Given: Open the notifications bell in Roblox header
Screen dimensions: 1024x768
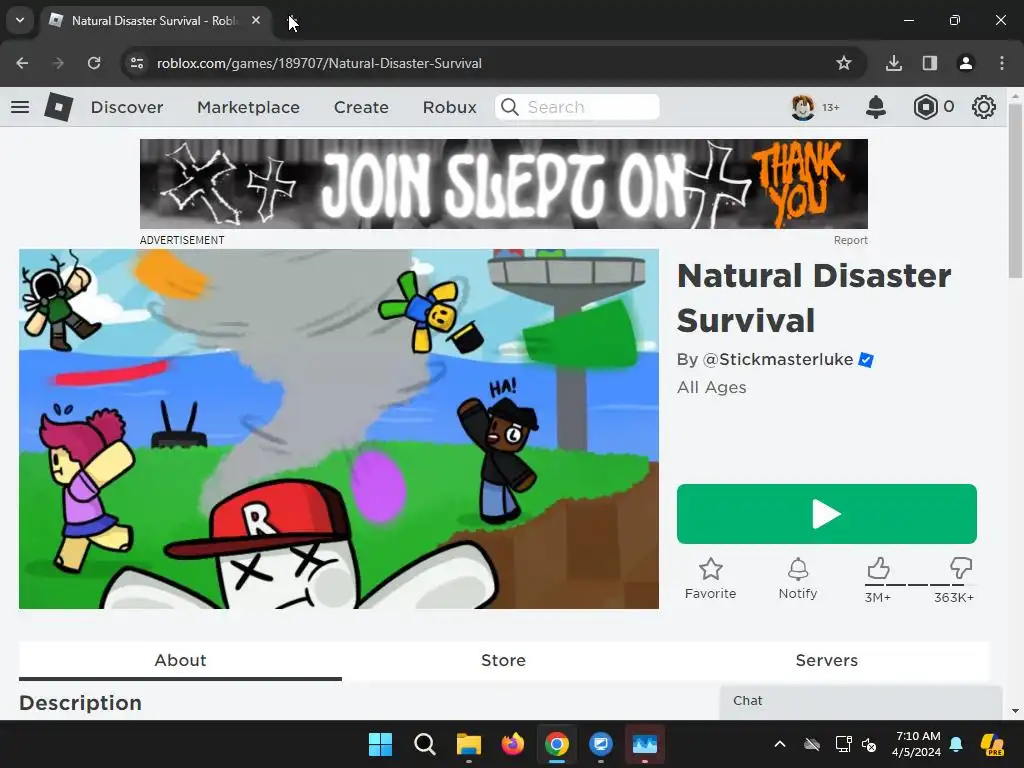Looking at the screenshot, I should point(876,107).
